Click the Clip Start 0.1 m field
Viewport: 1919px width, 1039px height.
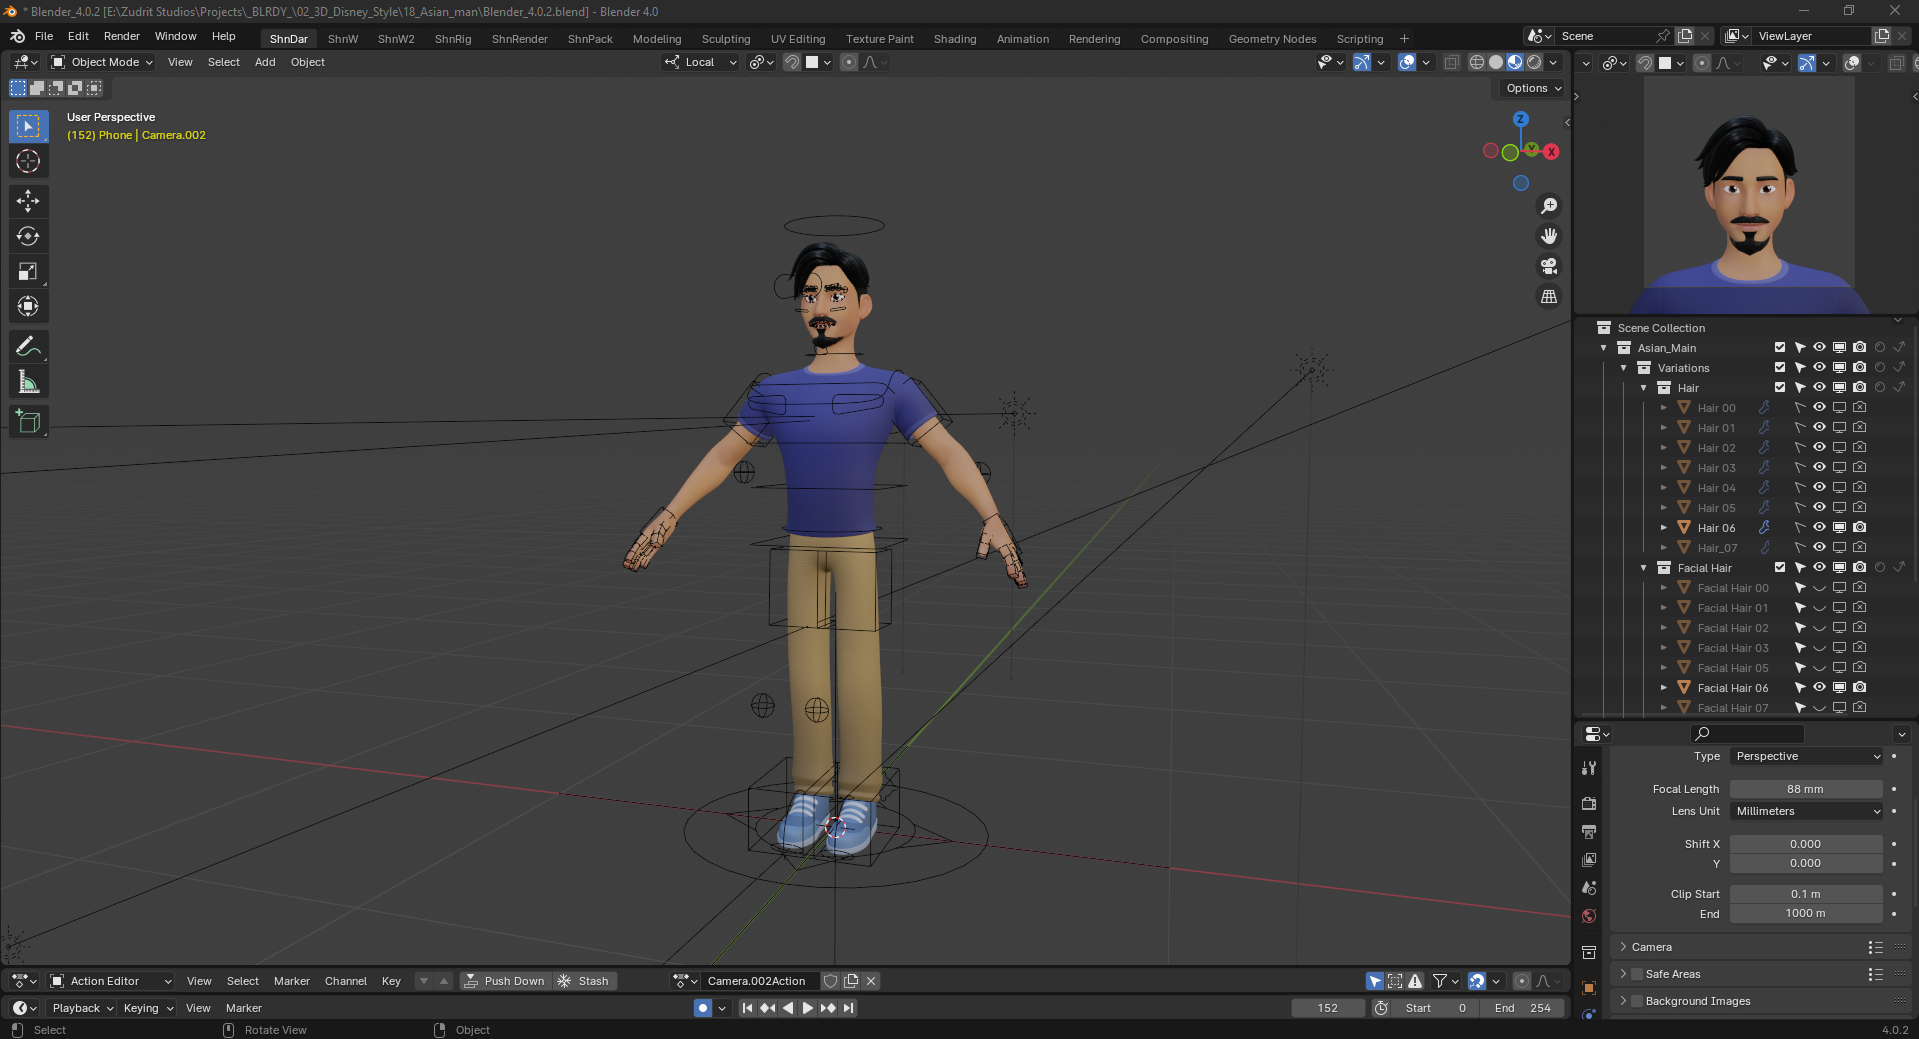point(1806,894)
